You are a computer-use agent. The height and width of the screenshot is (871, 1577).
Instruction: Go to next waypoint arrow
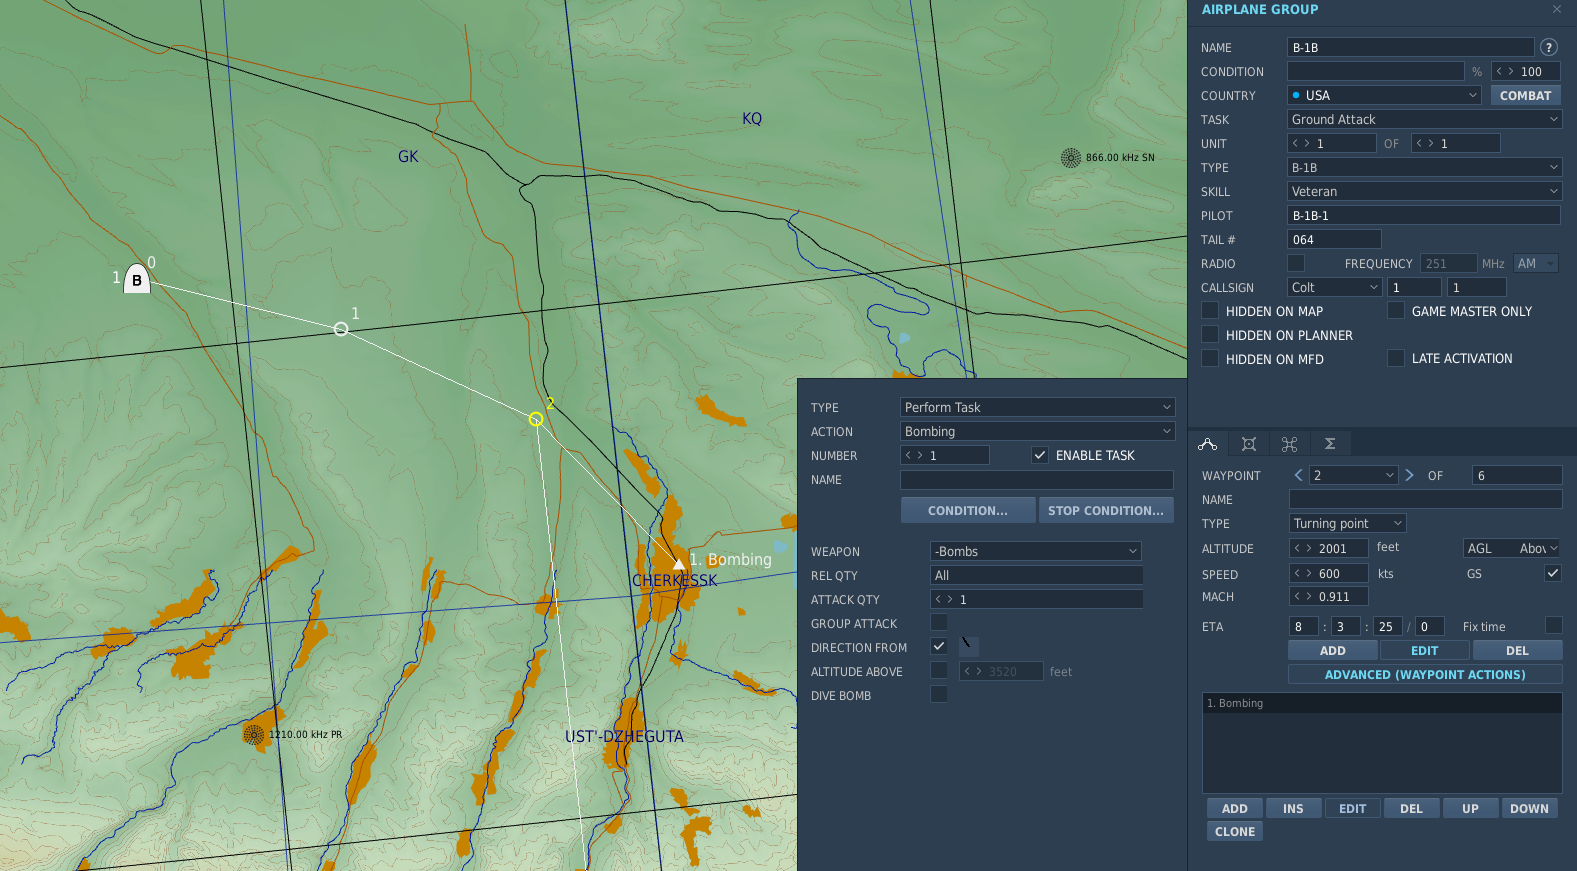[x=1409, y=475]
